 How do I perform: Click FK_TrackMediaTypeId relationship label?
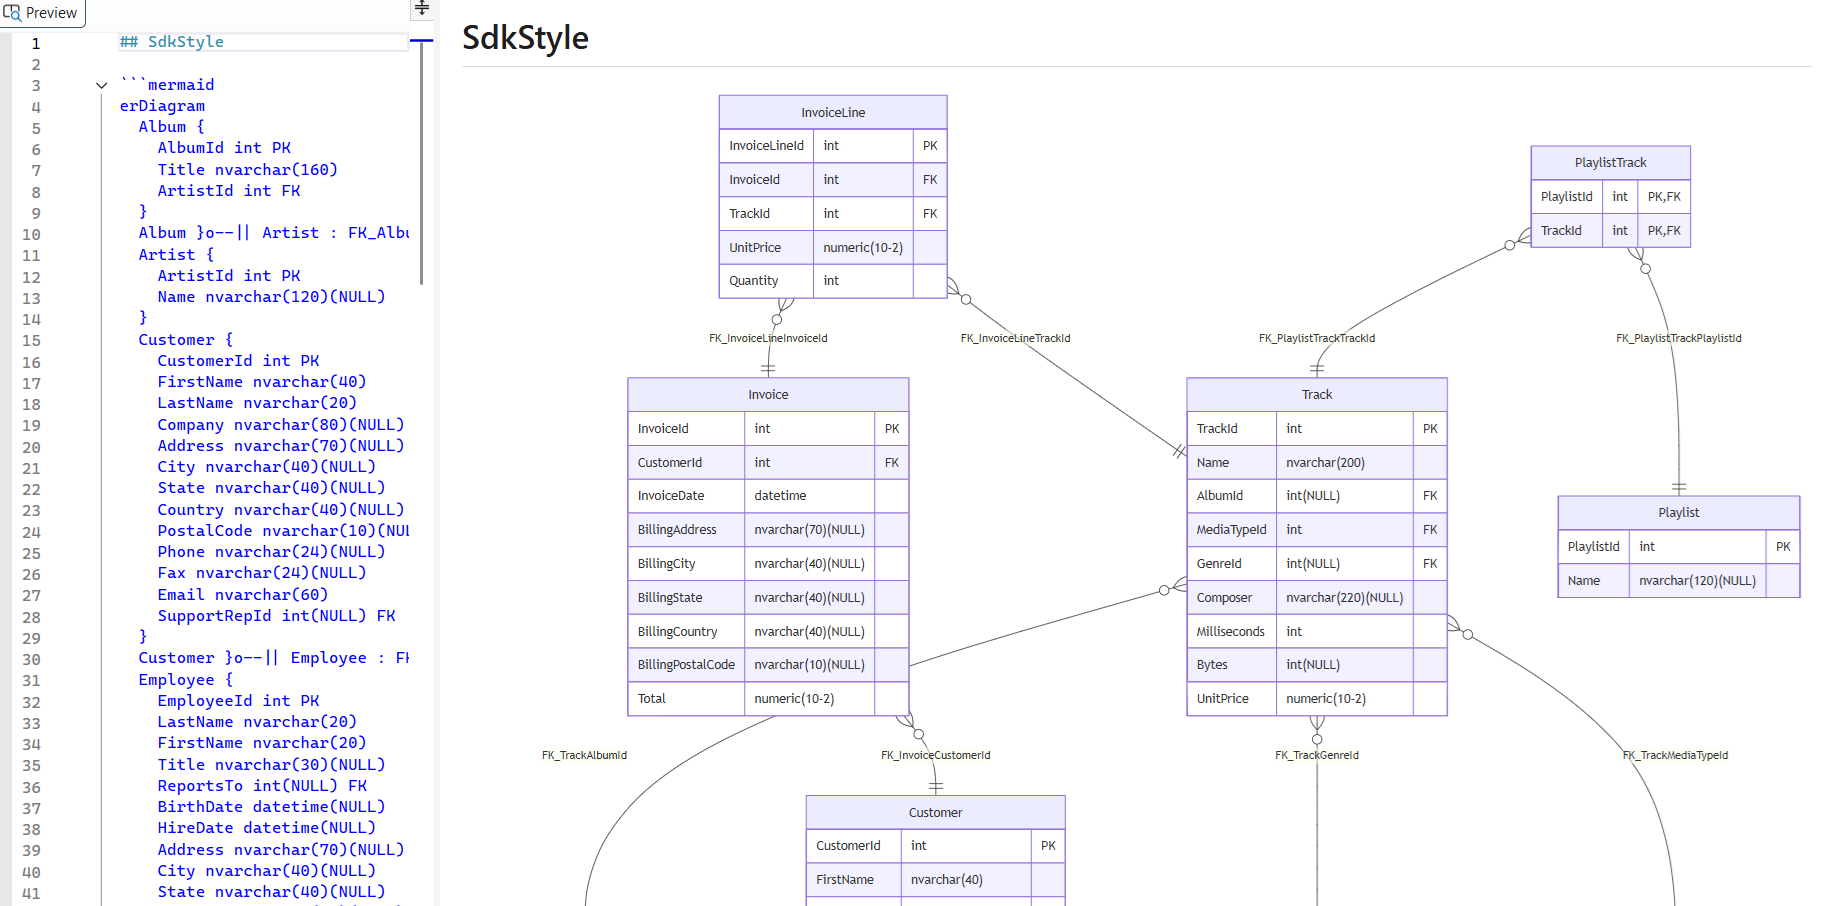(x=1675, y=755)
